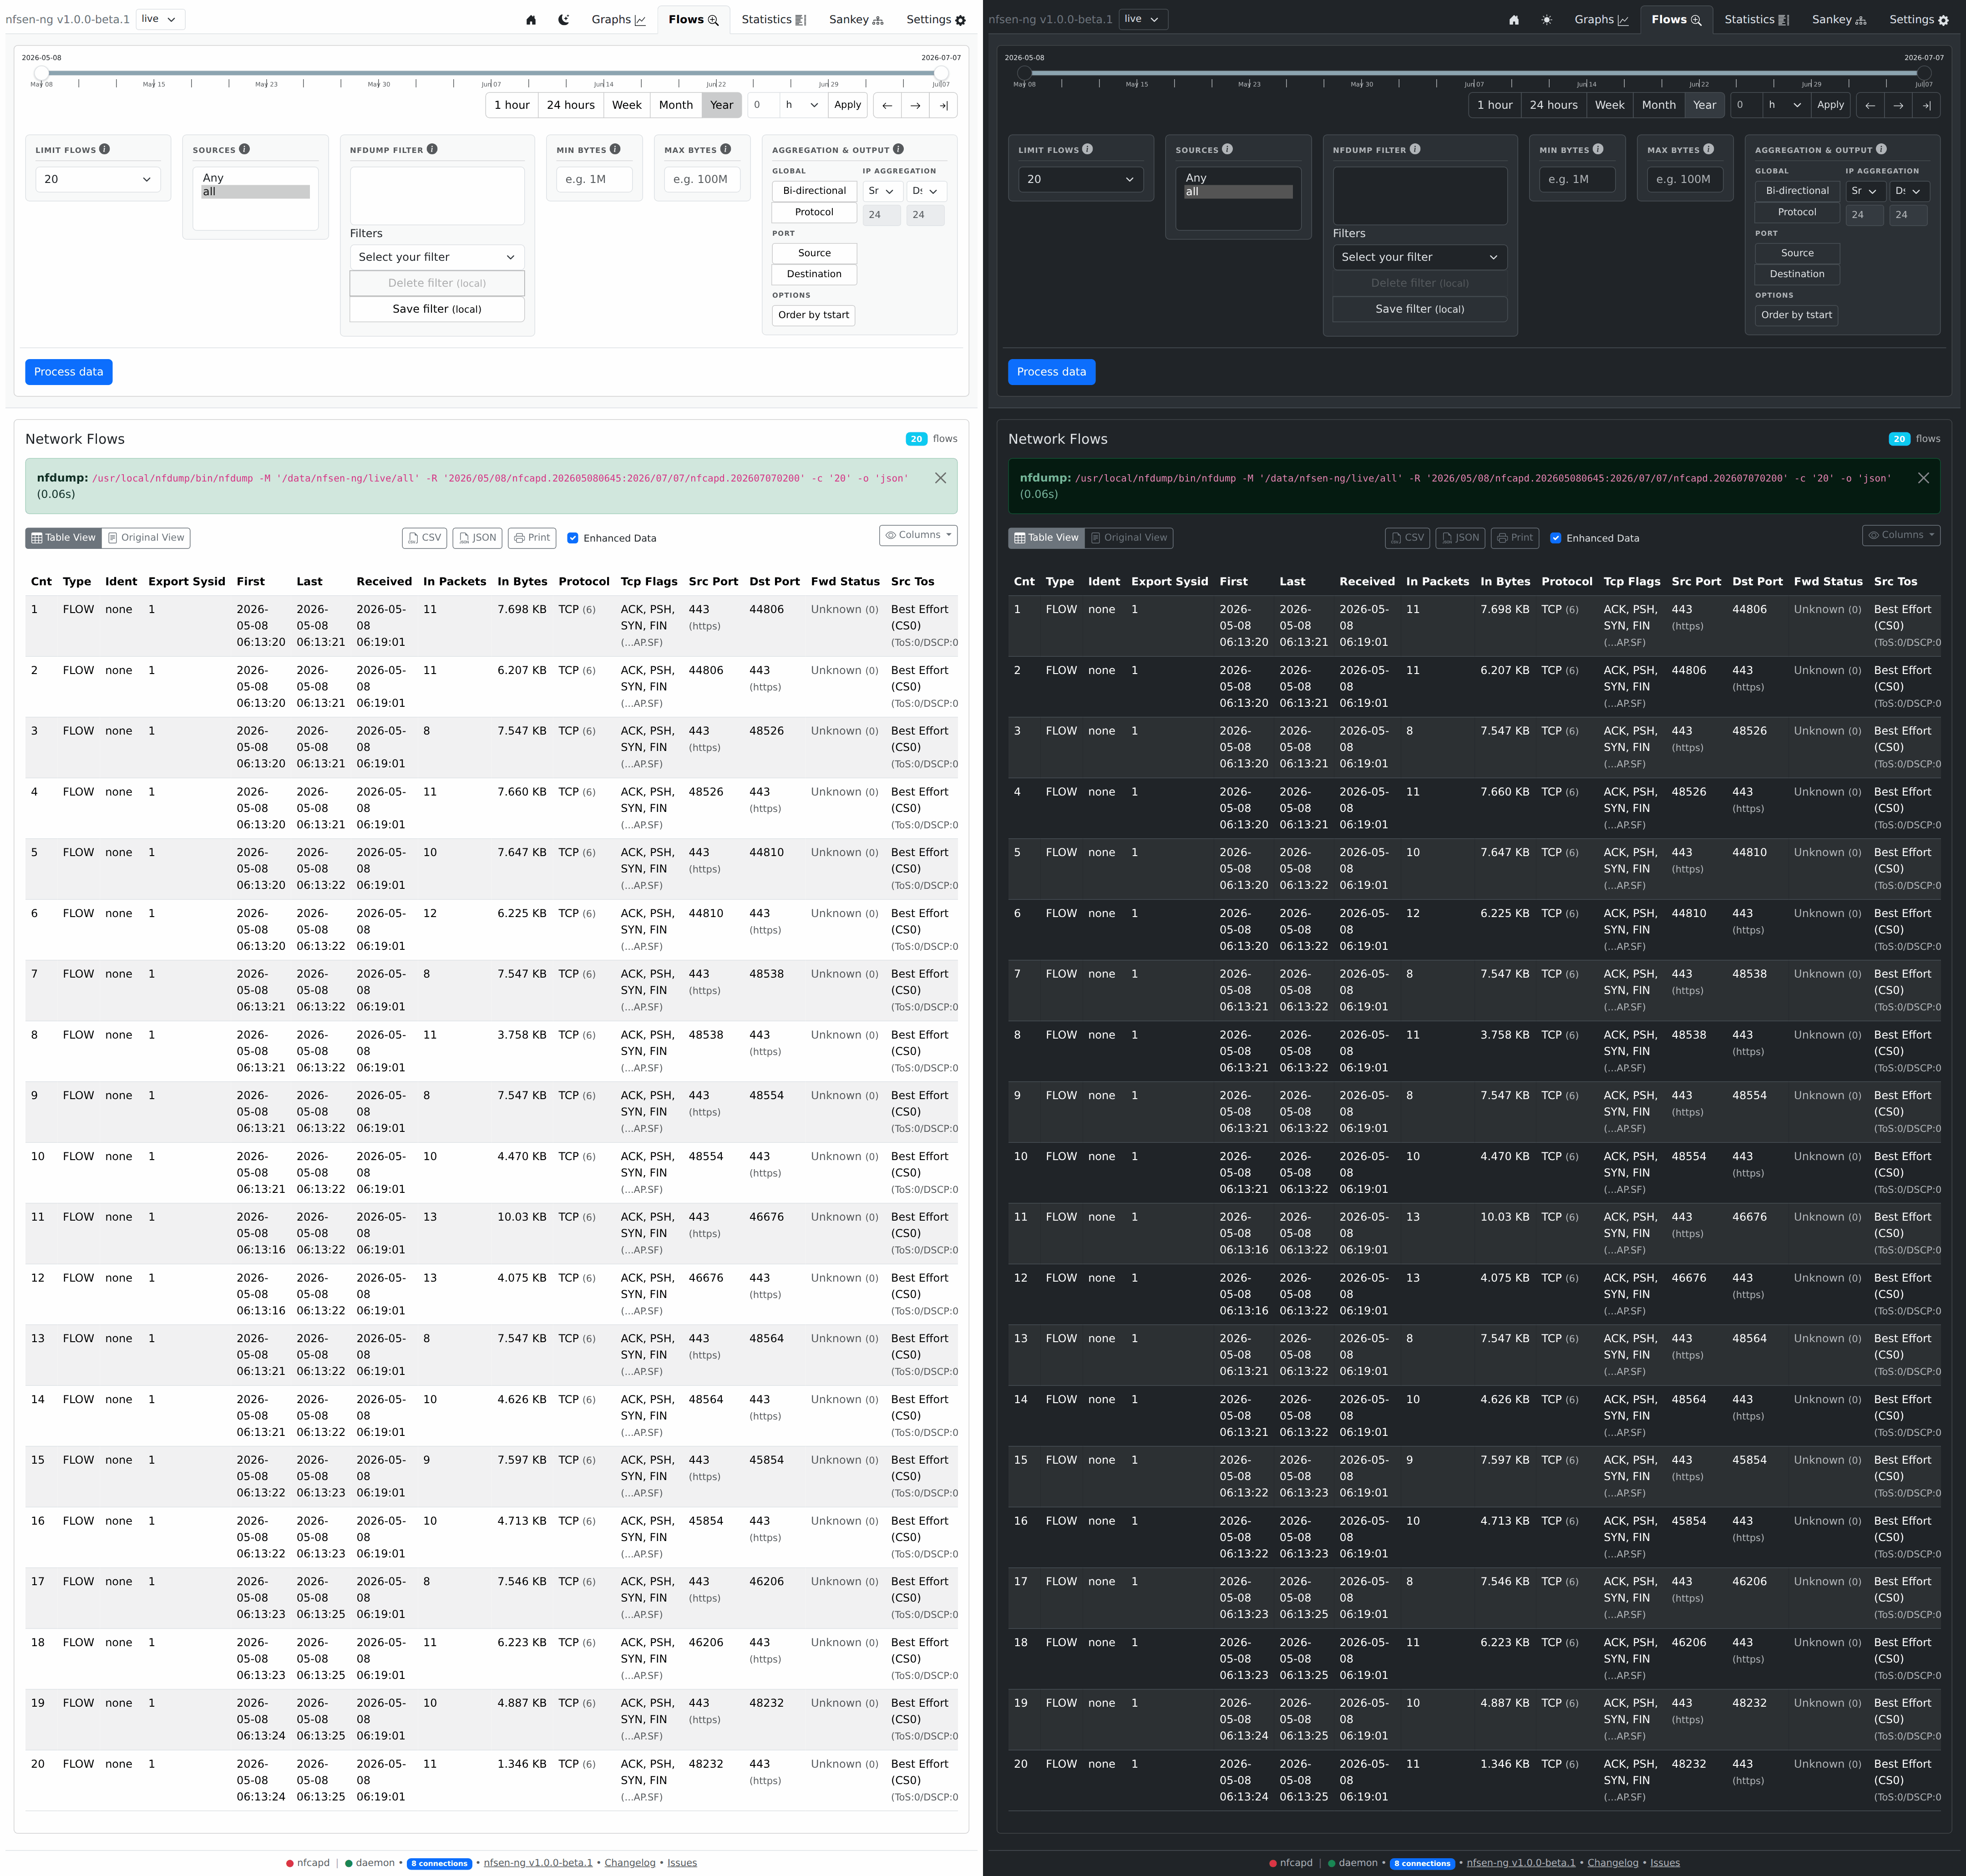This screenshot has width=1966, height=1876.
Task: Click Sources info icon in dark window
Action: [x=1227, y=149]
